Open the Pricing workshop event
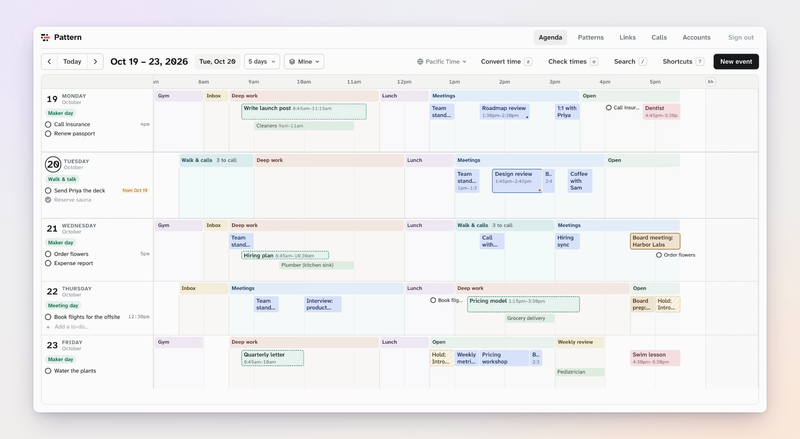 (504, 358)
